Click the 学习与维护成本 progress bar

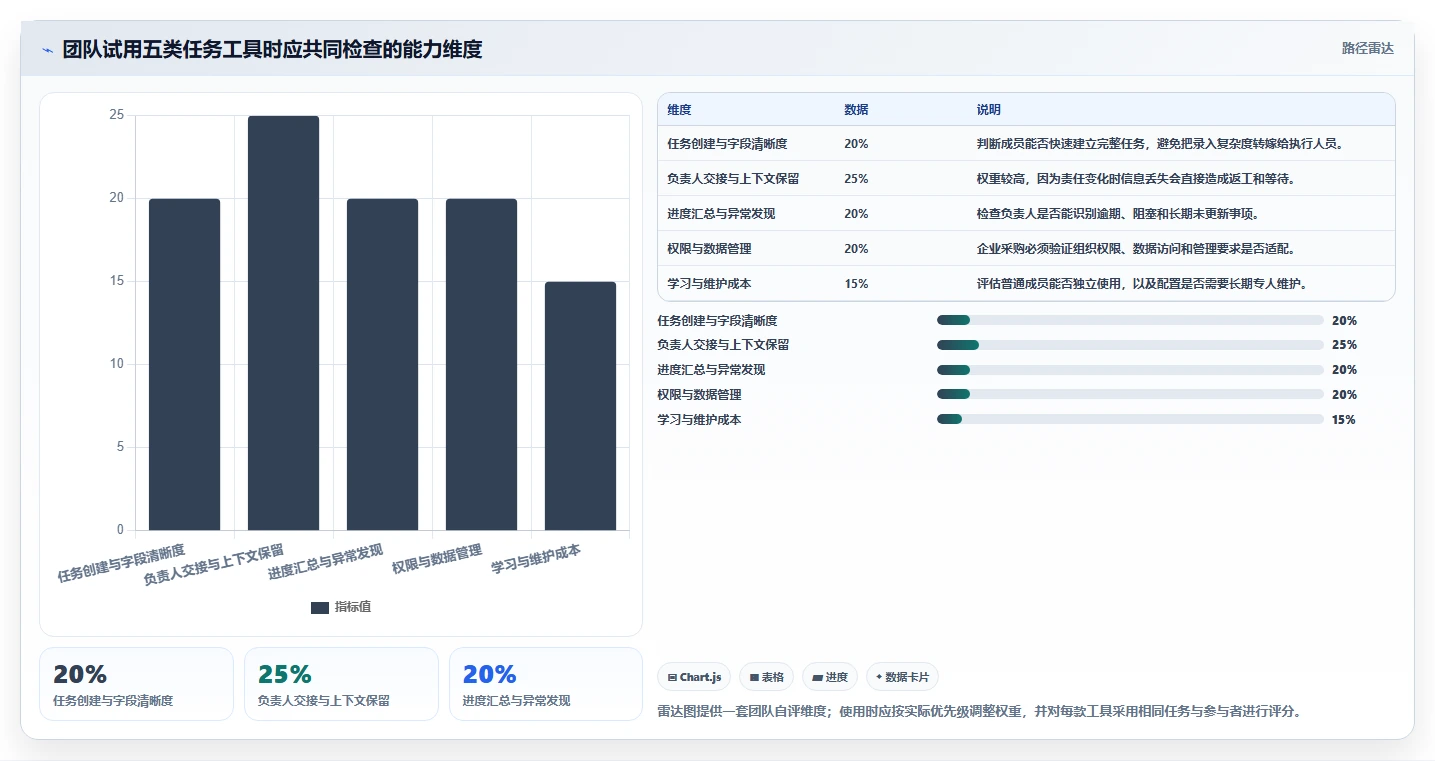[1130, 419]
